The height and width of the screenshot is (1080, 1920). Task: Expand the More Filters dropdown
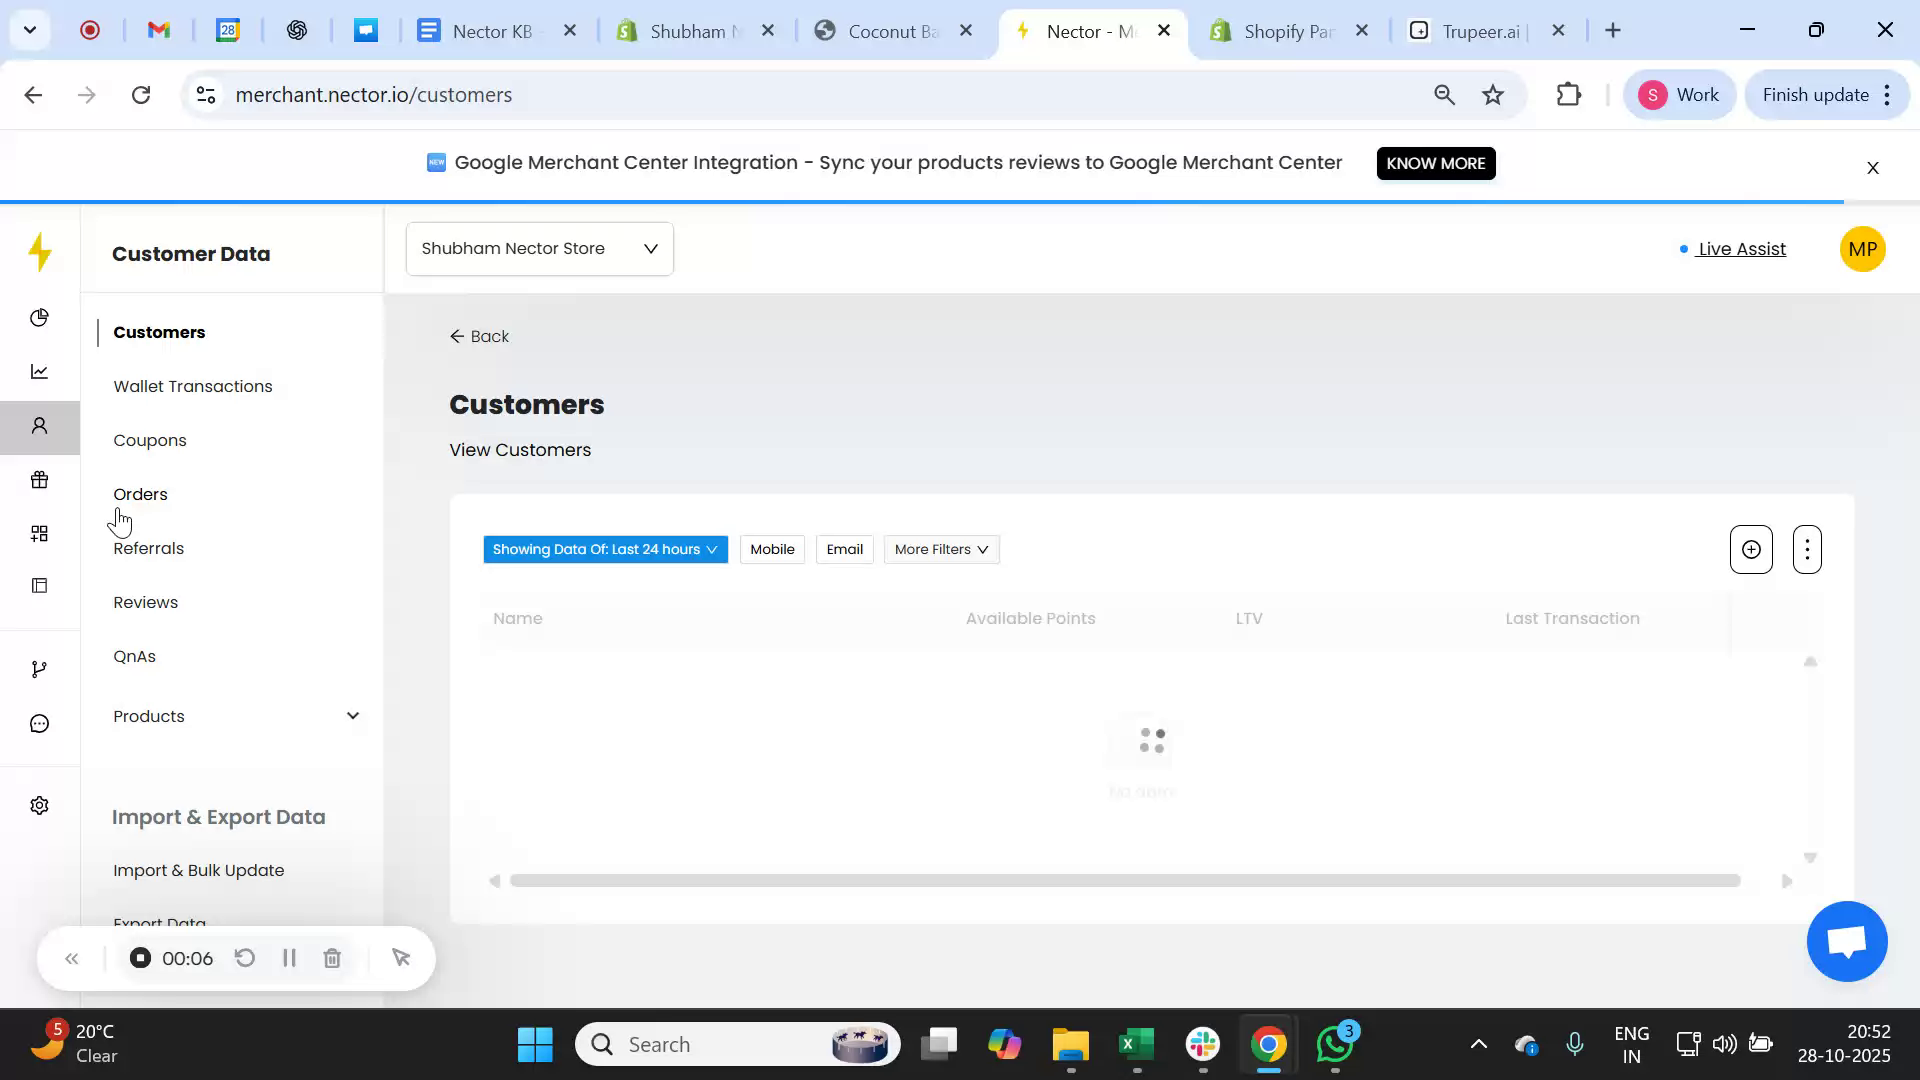tap(939, 549)
